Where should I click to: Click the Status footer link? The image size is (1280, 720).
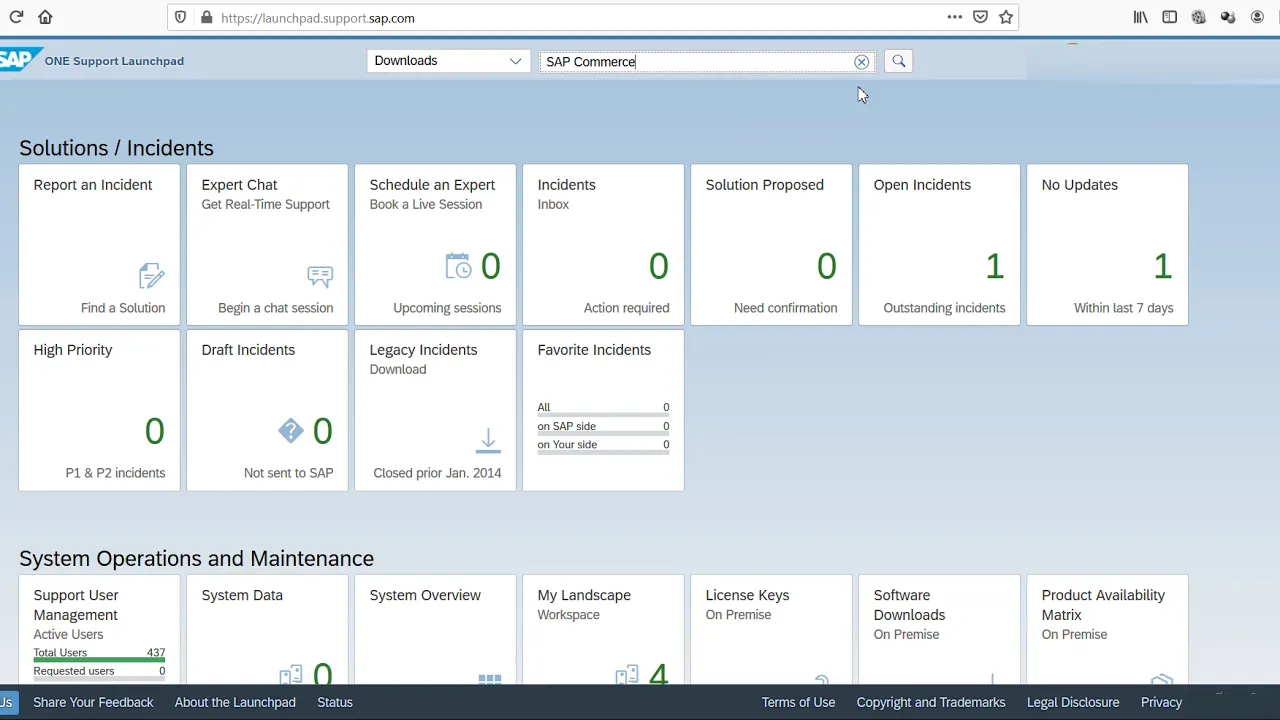pyautogui.click(x=335, y=702)
